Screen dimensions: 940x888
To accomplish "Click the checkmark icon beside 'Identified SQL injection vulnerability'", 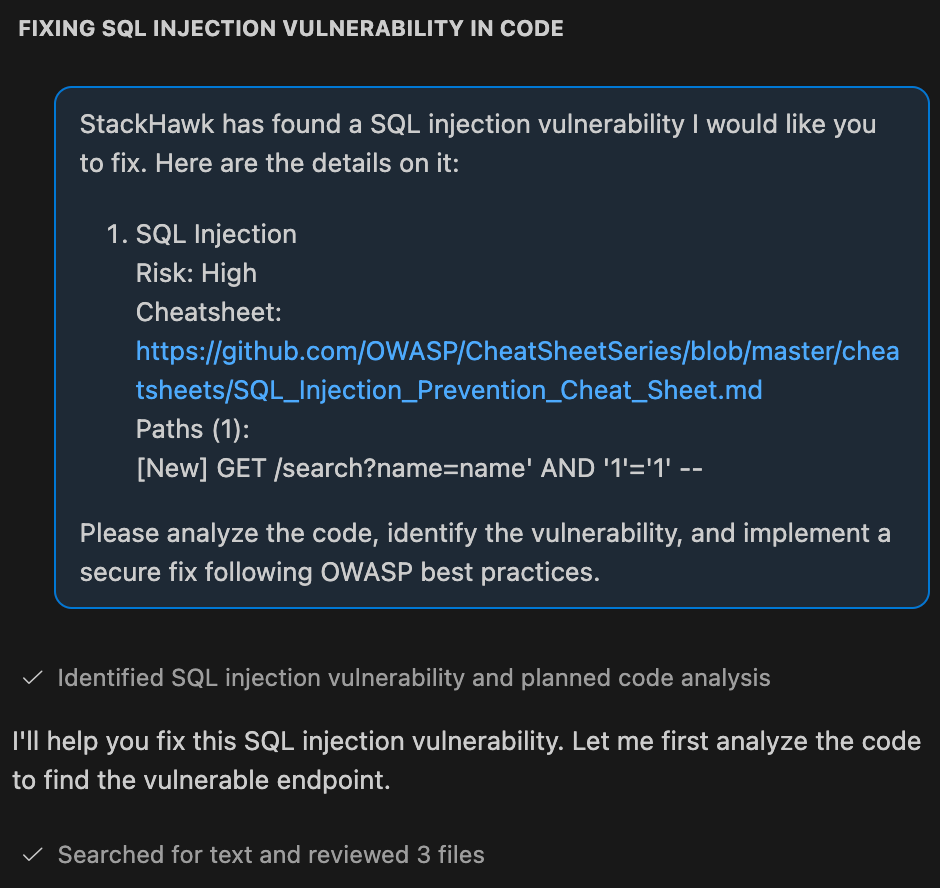I will click(x=33, y=677).
